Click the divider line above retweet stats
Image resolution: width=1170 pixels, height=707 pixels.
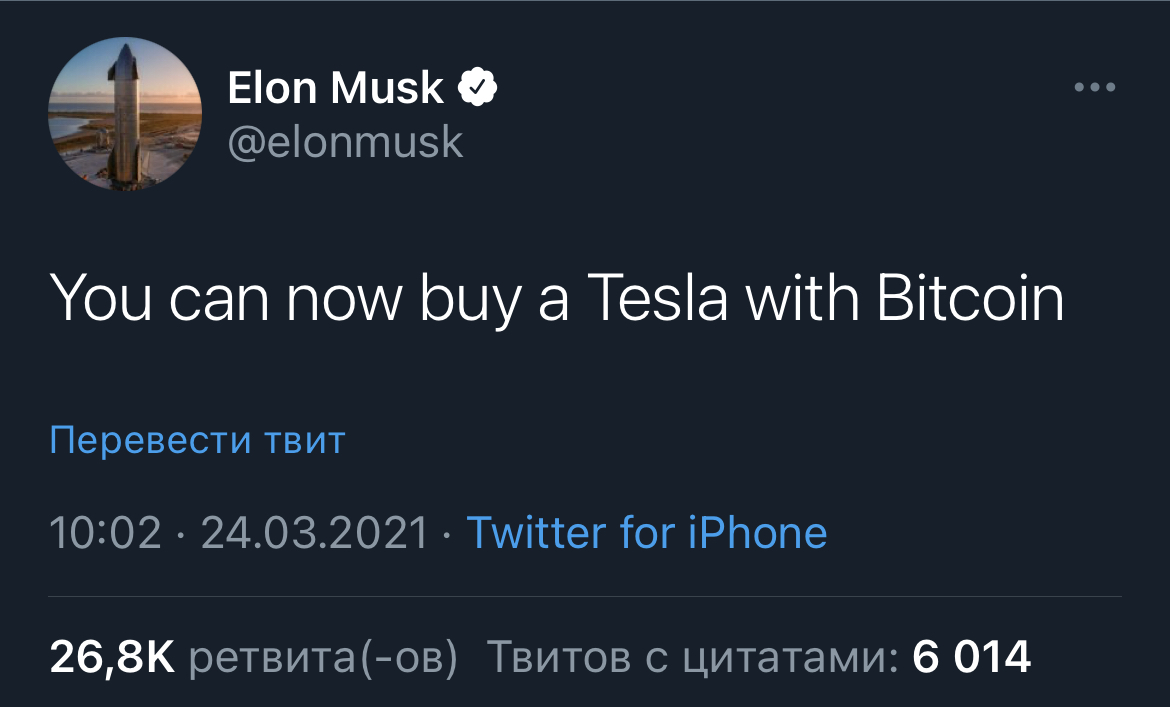point(585,597)
